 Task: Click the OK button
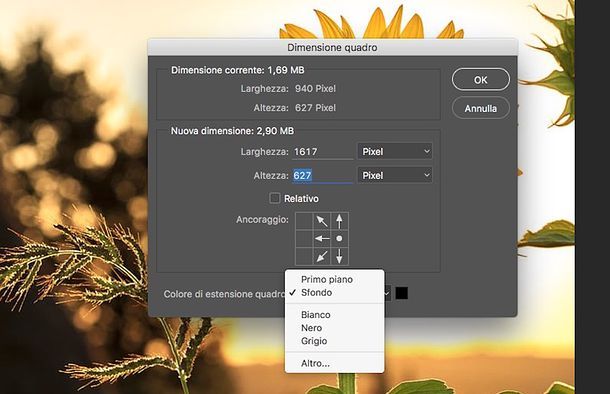coord(480,79)
